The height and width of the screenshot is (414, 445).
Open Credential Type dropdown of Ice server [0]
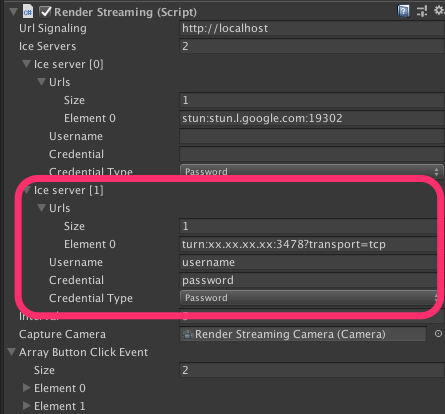pos(311,171)
